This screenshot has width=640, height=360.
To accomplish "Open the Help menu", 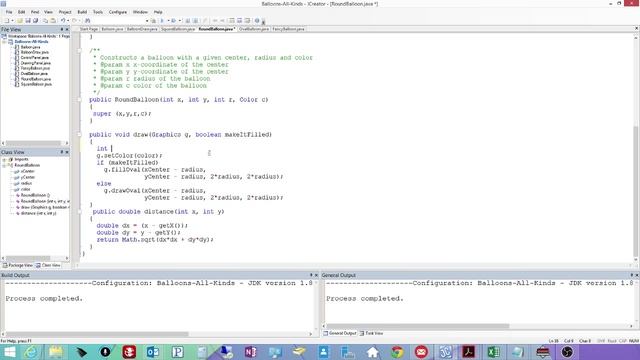I will point(158,12).
